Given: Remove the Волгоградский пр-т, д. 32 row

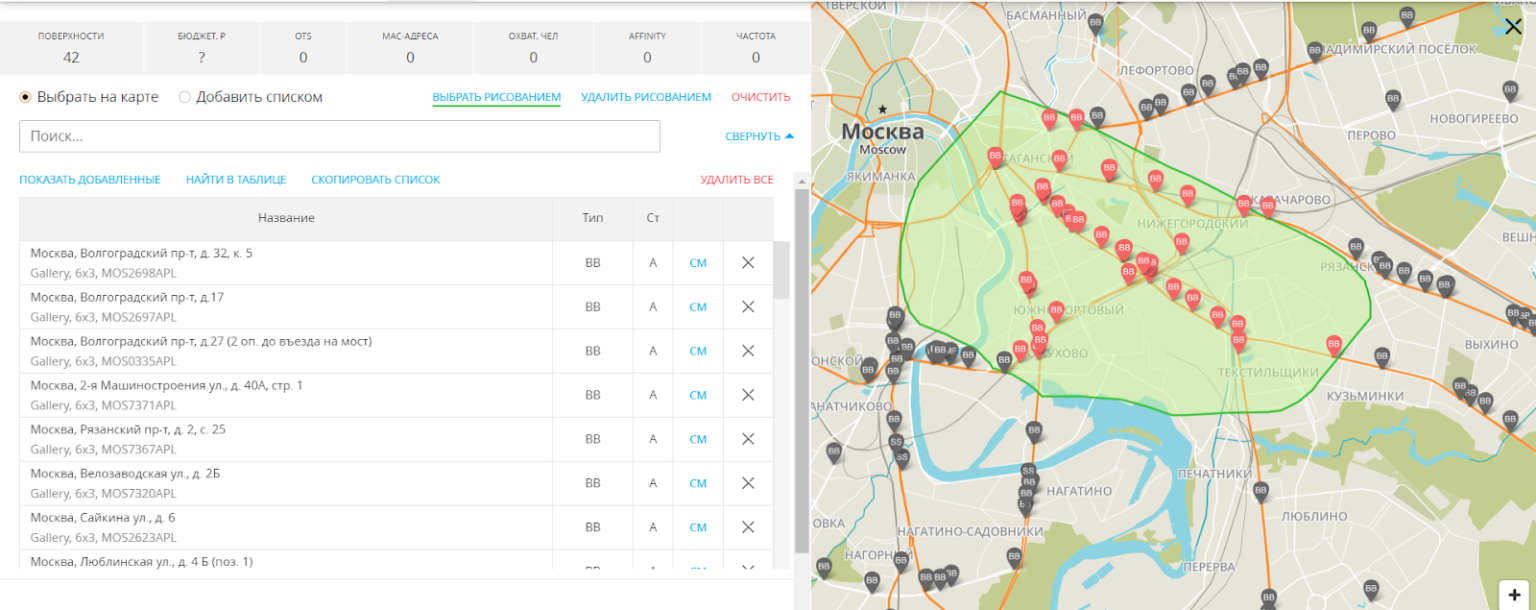Looking at the screenshot, I should [747, 263].
